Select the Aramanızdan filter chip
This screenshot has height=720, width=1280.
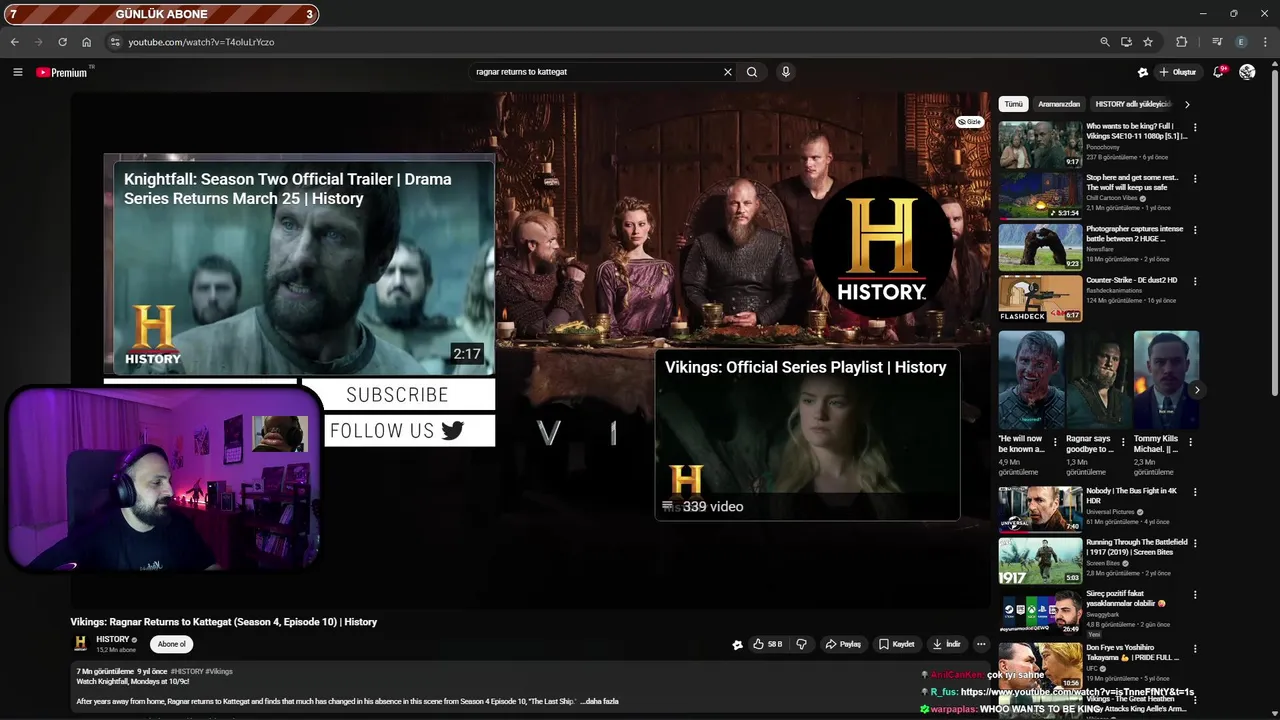pos(1059,104)
